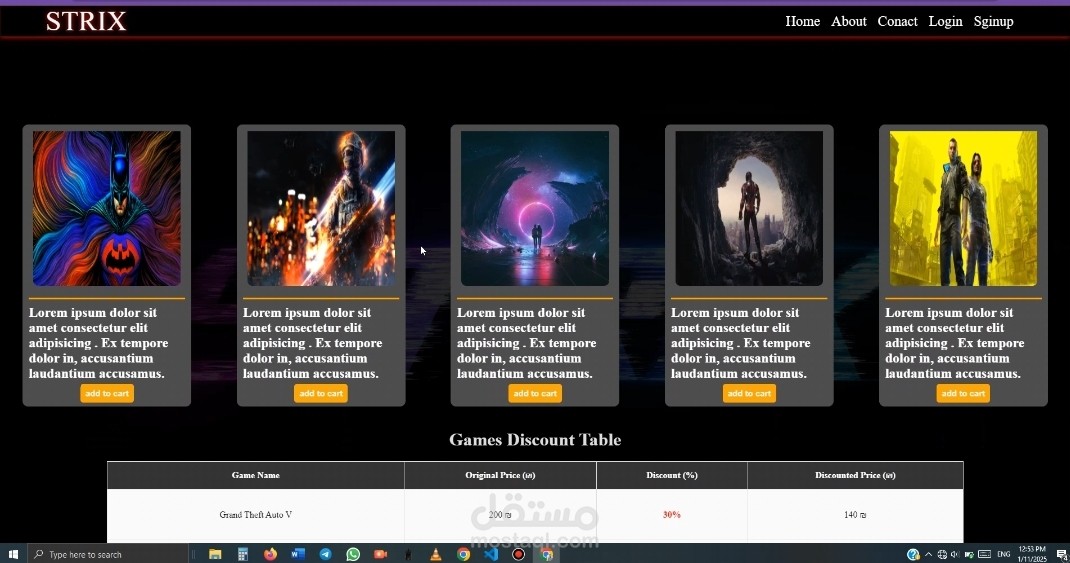The height and width of the screenshot is (563, 1070).
Task: Open the network globe tray icon
Action: pyautogui.click(x=942, y=554)
